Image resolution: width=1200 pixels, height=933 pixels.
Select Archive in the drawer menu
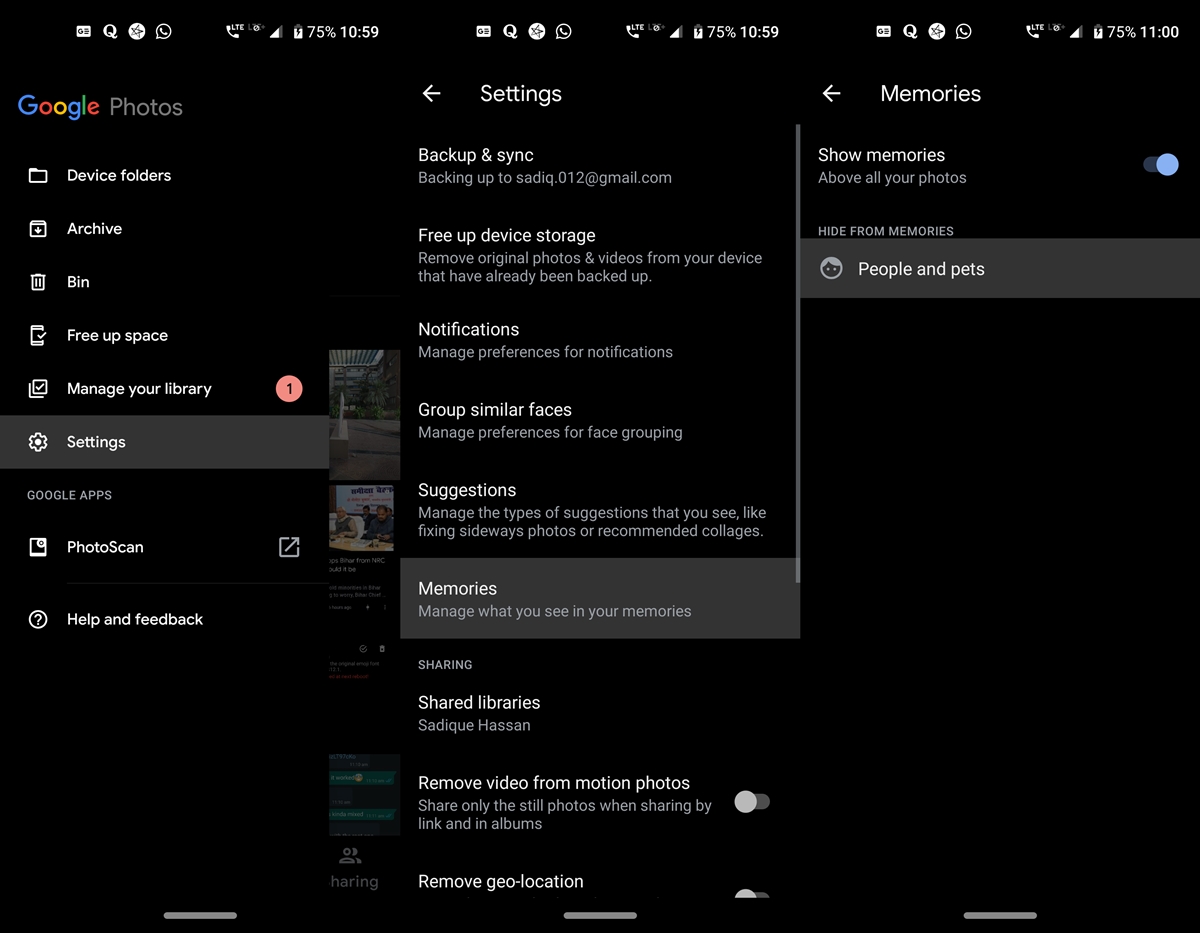pos(164,228)
